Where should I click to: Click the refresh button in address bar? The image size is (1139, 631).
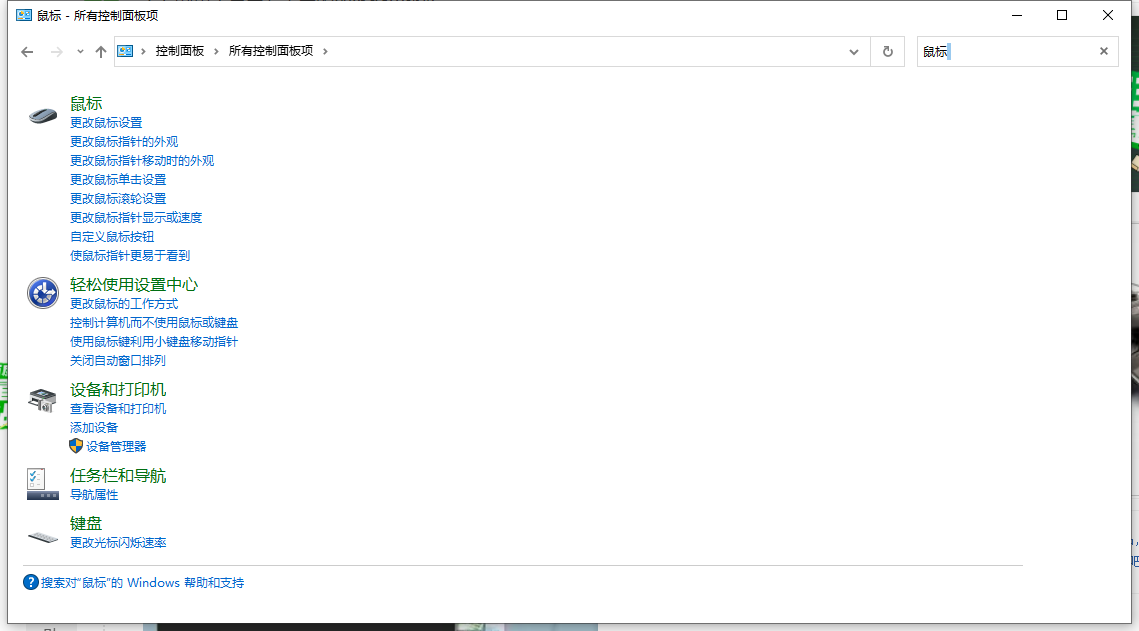[887, 51]
